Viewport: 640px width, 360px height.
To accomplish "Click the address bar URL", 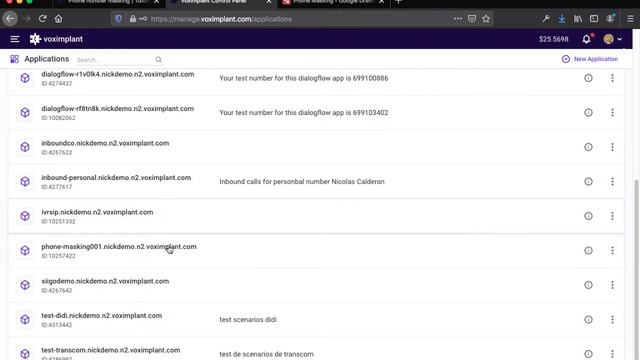I will 221,19.
